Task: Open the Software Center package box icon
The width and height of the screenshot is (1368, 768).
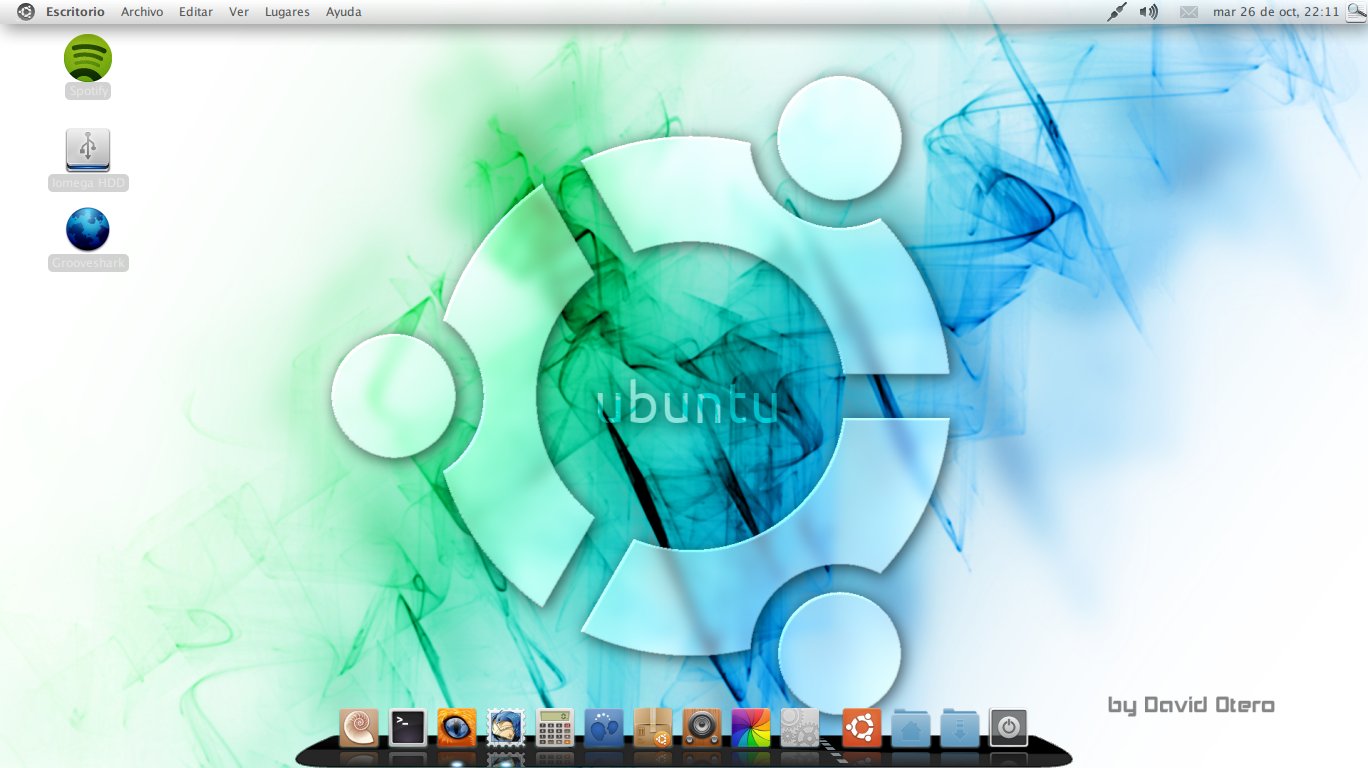Action: 653,728
